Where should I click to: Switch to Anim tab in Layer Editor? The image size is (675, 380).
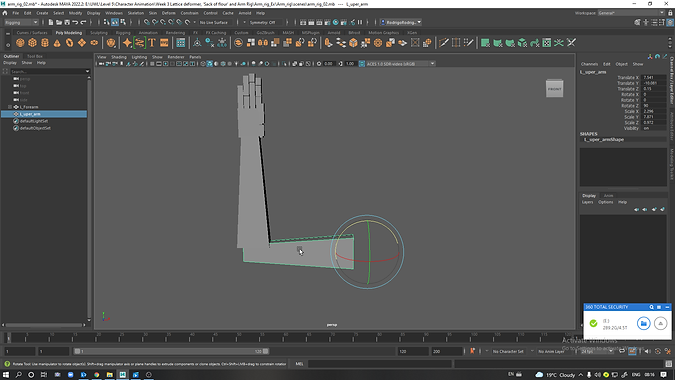(x=608, y=195)
